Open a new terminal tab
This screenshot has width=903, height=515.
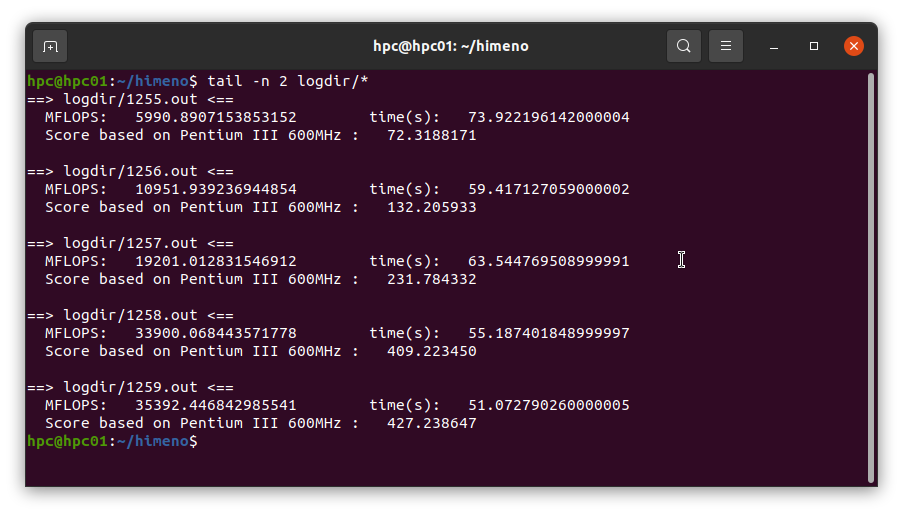tap(50, 46)
